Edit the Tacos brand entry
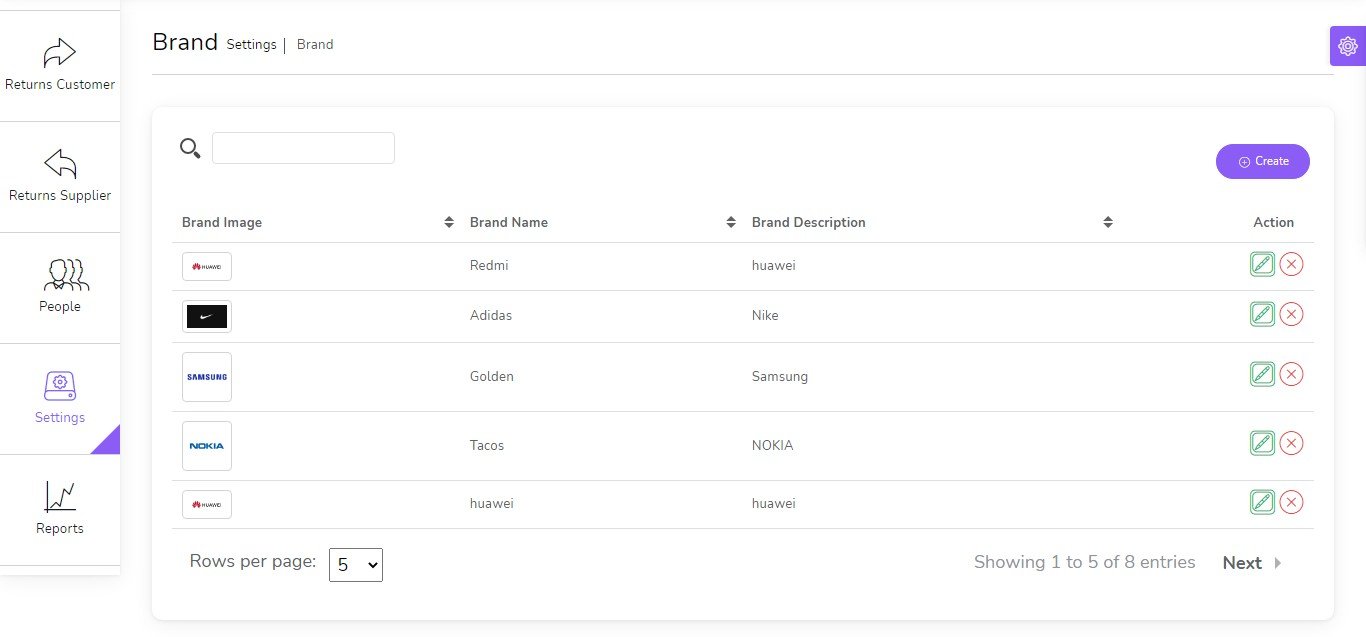Viewport: 1366px width, 637px height. (1262, 443)
